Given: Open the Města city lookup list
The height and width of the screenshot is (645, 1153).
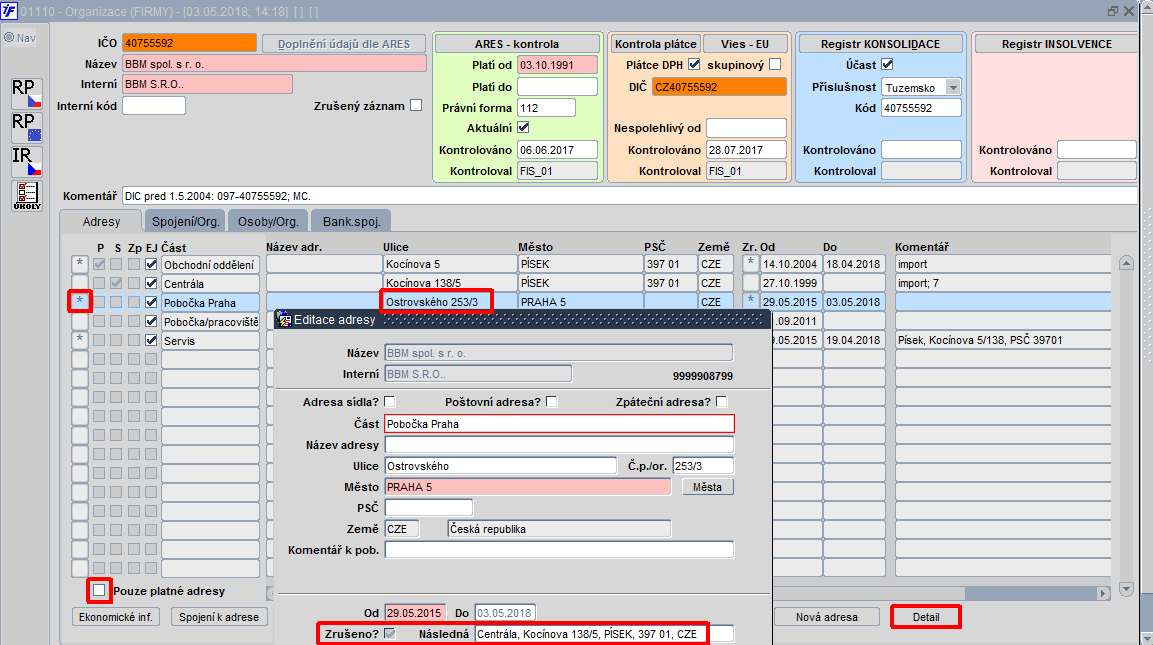Looking at the screenshot, I should tap(707, 487).
